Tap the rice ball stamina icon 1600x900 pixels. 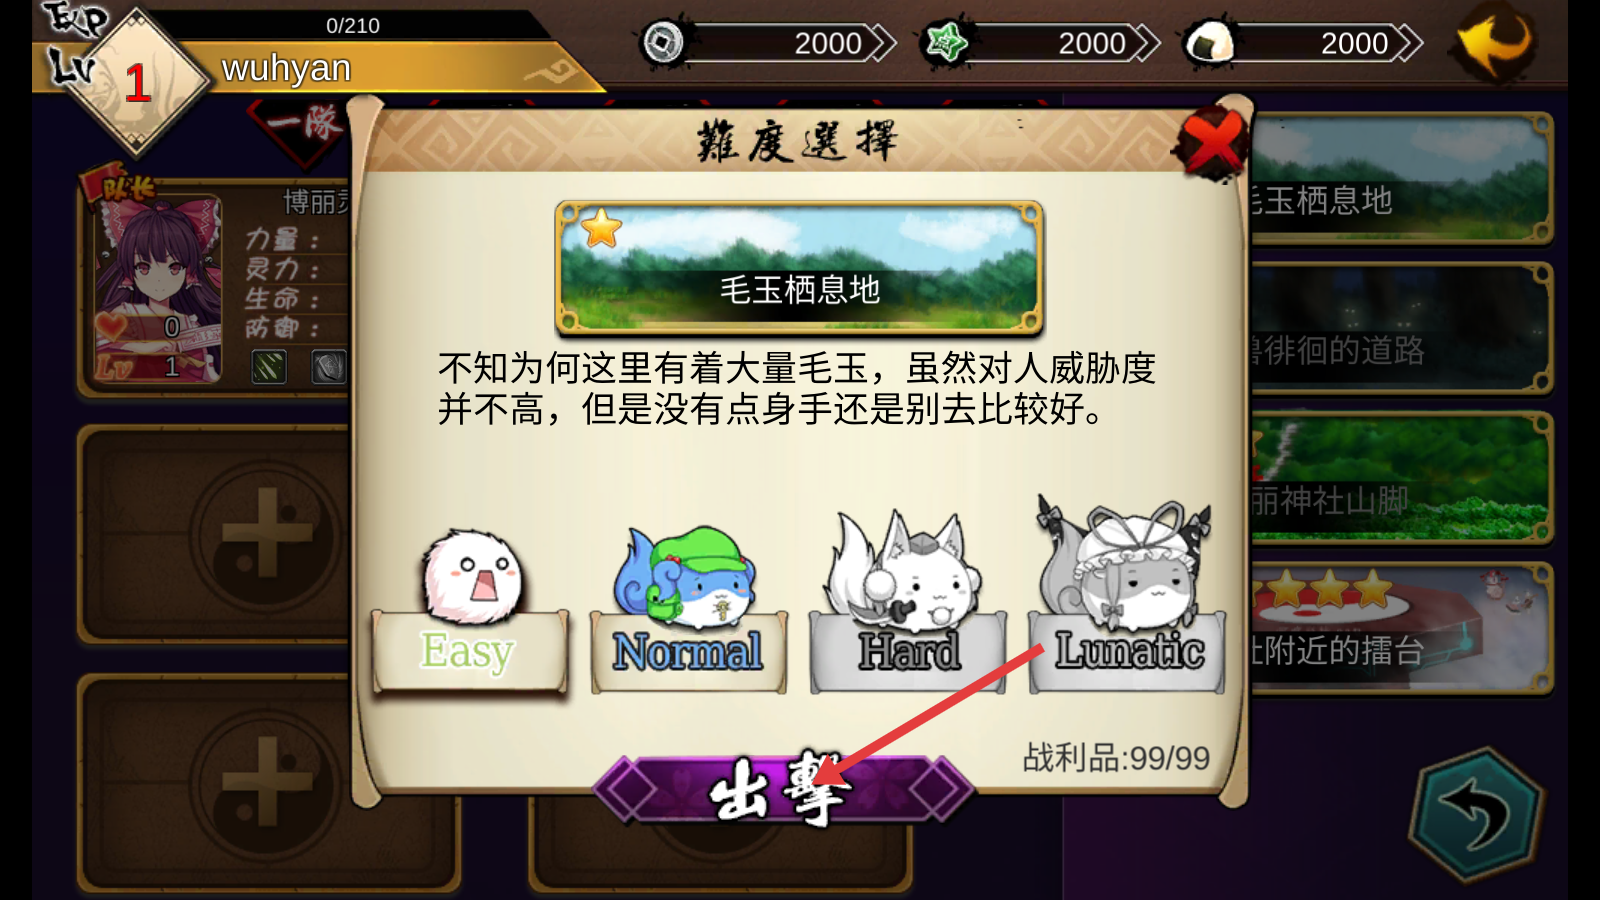pyautogui.click(x=1208, y=43)
